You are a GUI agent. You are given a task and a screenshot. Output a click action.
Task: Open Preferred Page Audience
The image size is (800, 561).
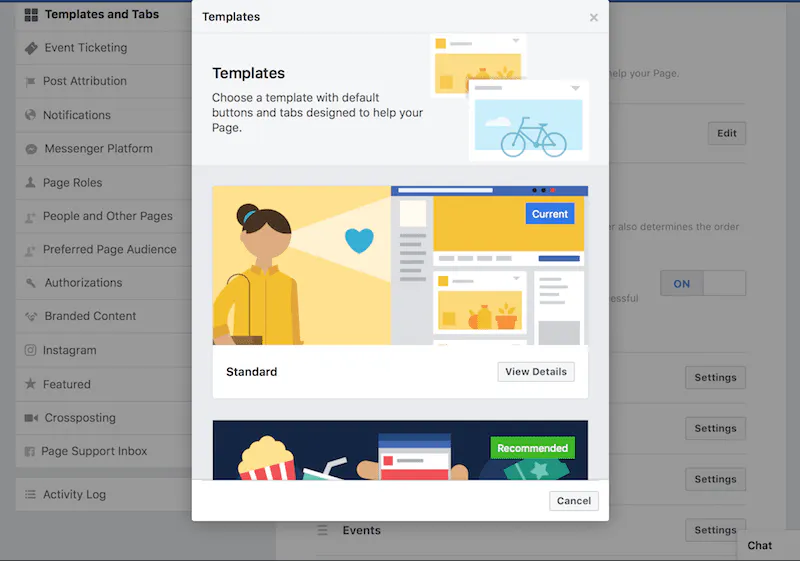click(104, 249)
